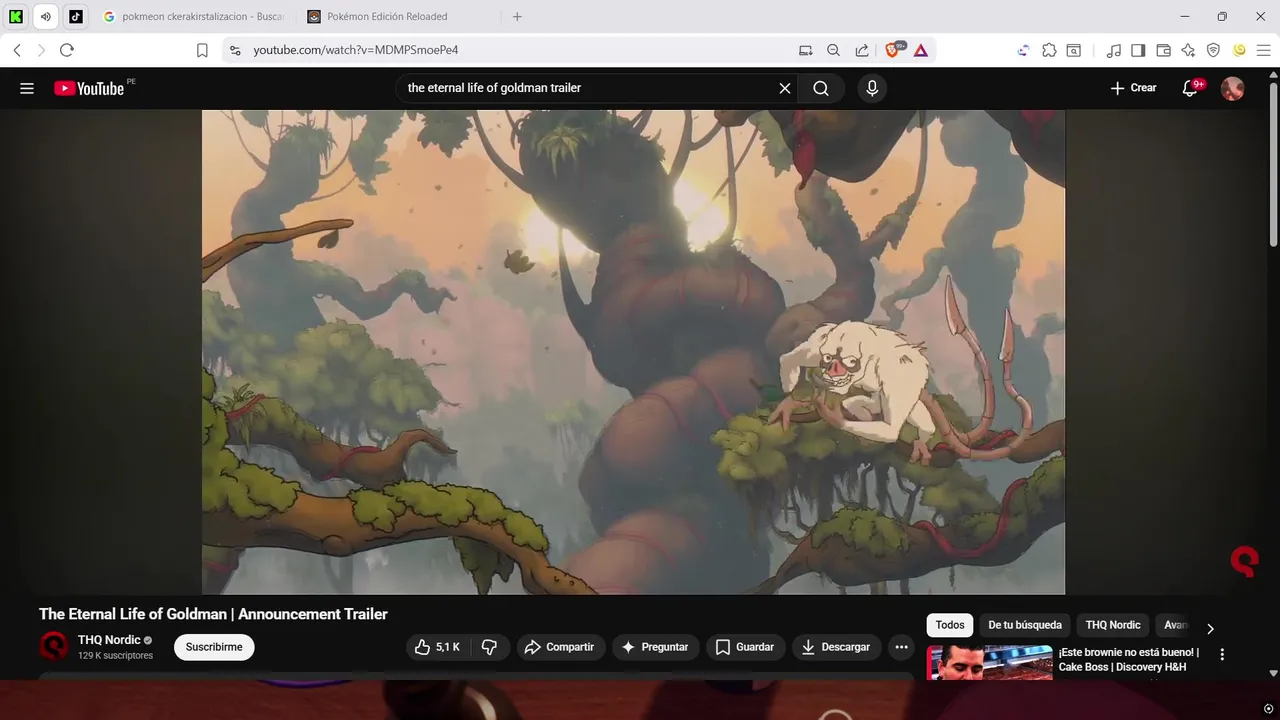Open Brave VPN shield icon
Image resolution: width=1280 pixels, height=720 pixels.
[x=1213, y=50]
